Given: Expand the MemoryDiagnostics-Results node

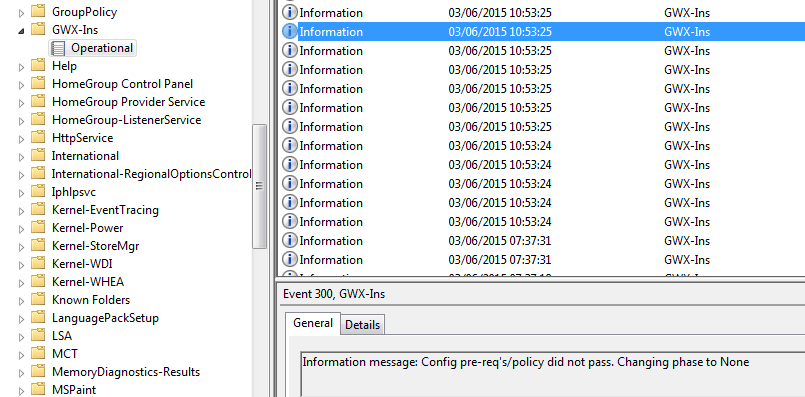Looking at the screenshot, I should point(21,372).
